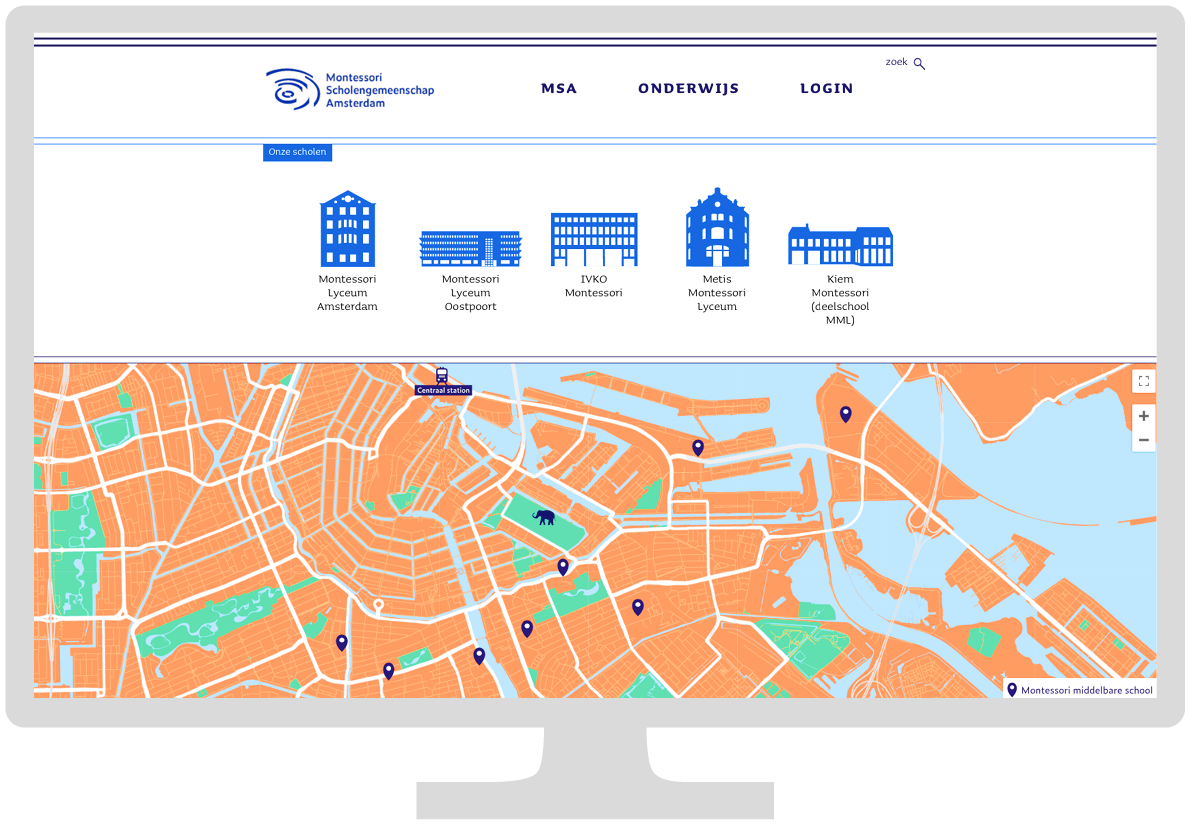Select the Onze scholen tab label
Image resolution: width=1191 pixels, height=828 pixels.
(x=297, y=152)
